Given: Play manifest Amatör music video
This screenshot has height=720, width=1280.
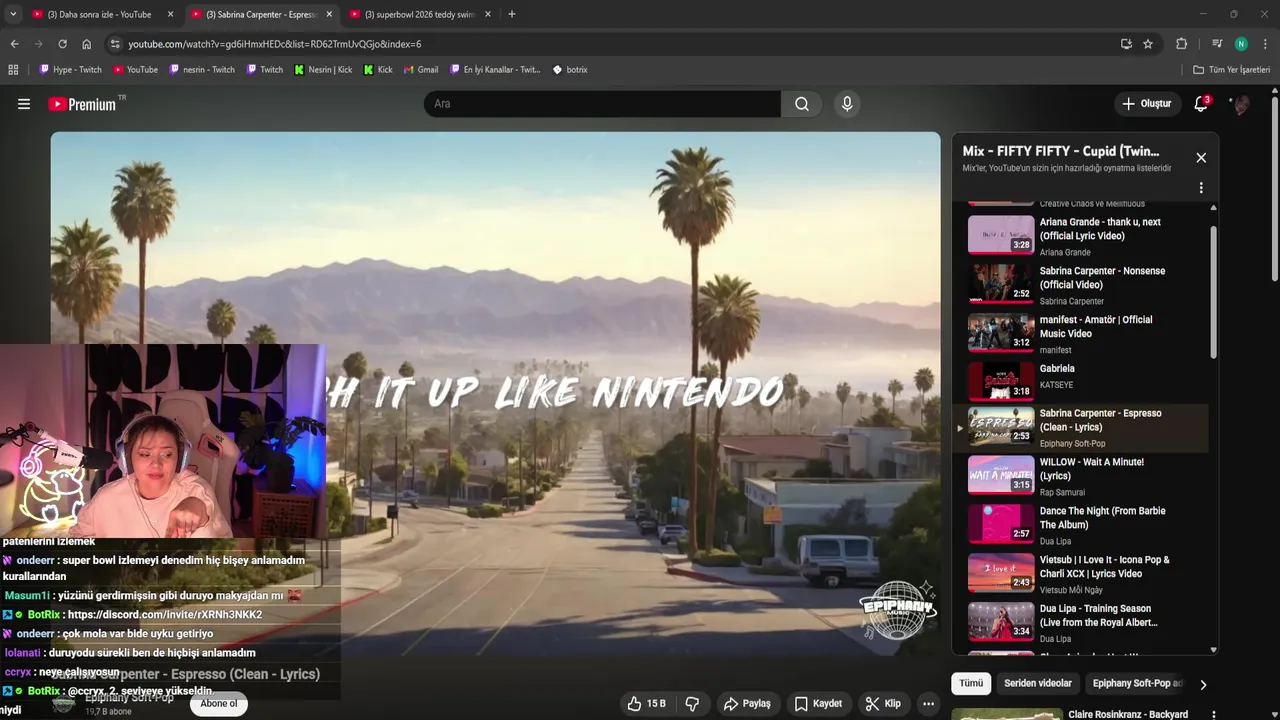Looking at the screenshot, I should coord(1080,334).
